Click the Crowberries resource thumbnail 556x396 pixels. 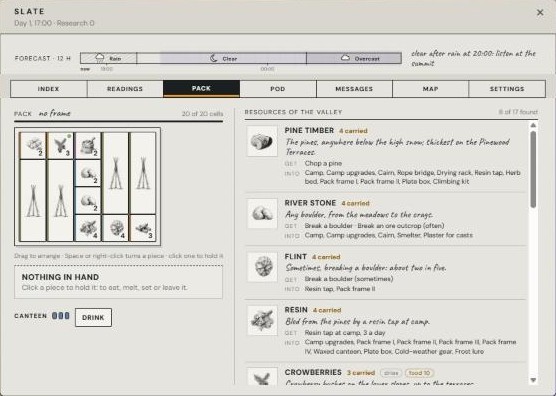pos(262,377)
